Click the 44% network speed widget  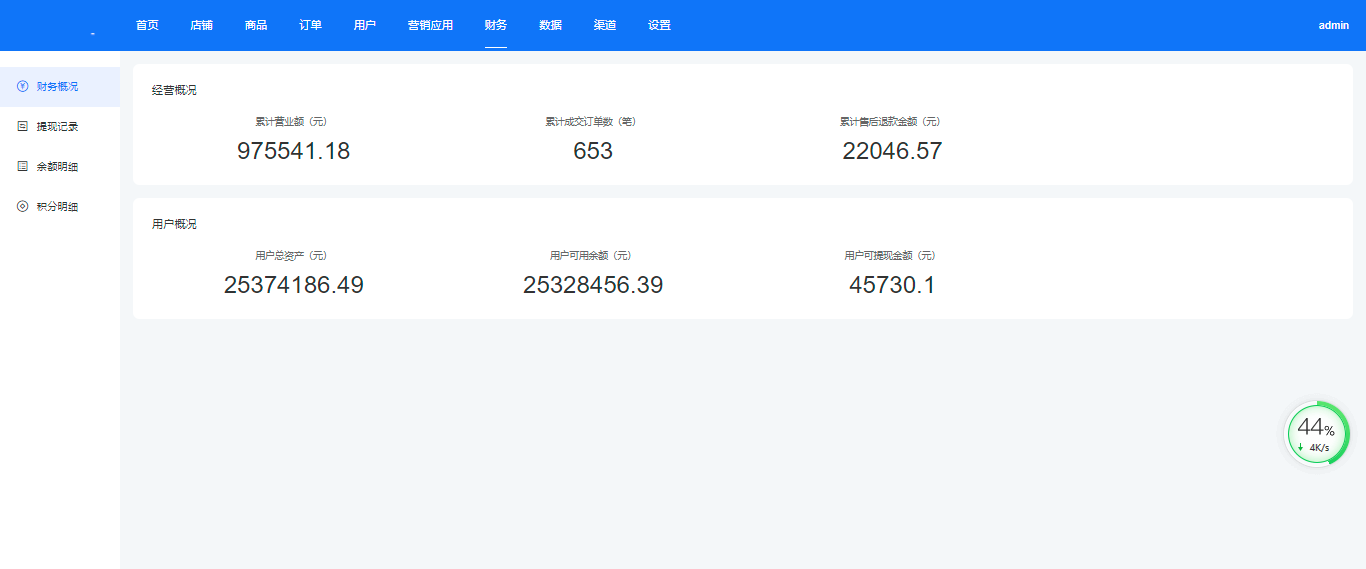[1316, 434]
